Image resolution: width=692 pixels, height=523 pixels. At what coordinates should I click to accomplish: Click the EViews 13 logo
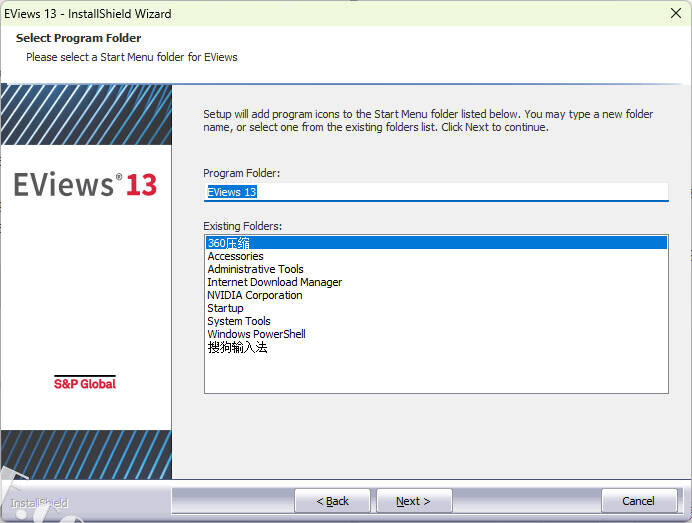[85, 185]
